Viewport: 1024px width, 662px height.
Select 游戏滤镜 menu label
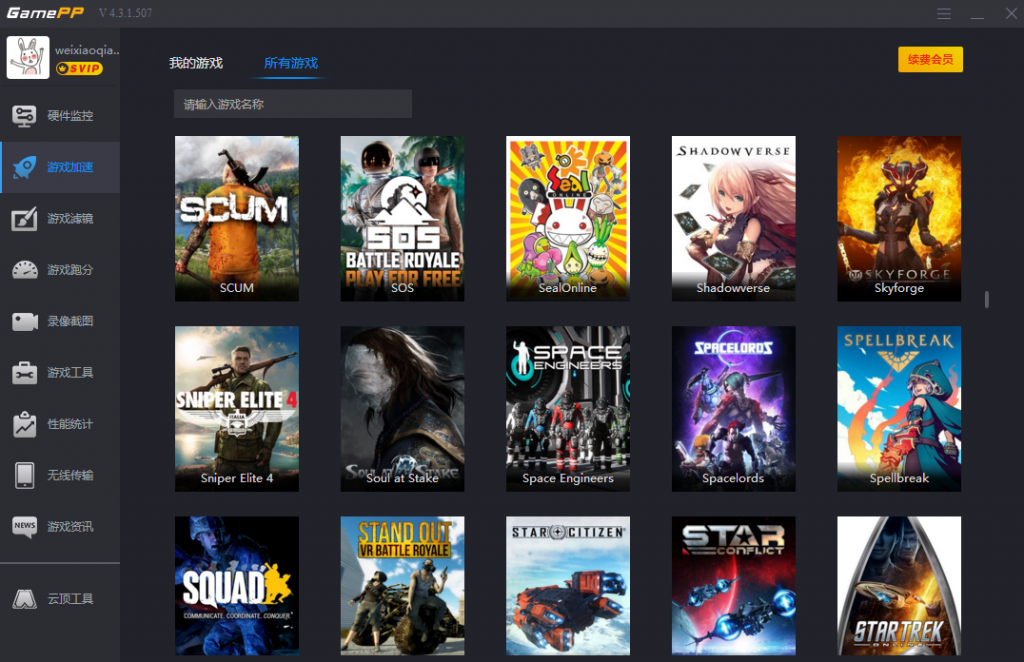(x=70, y=219)
